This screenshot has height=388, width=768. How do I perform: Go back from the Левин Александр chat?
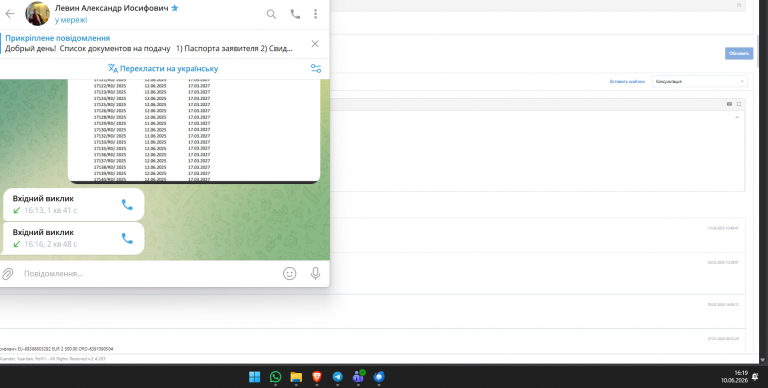pyautogui.click(x=10, y=14)
